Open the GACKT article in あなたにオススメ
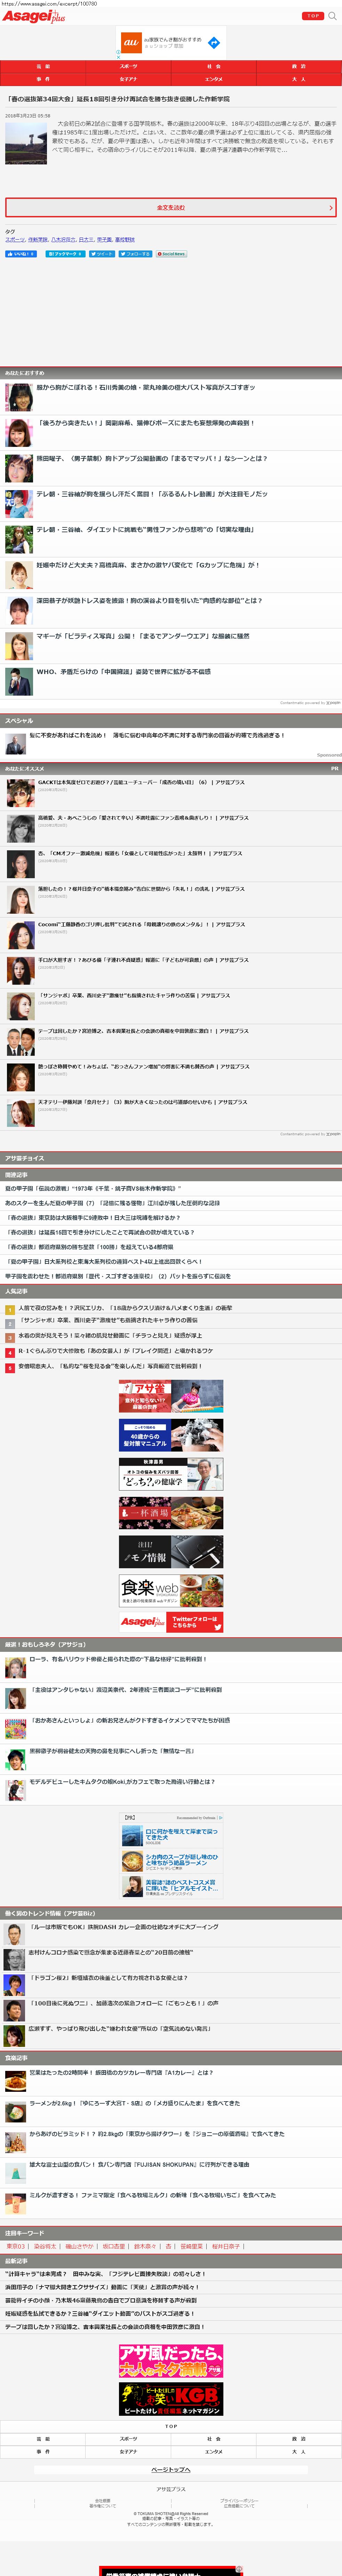 tap(141, 783)
